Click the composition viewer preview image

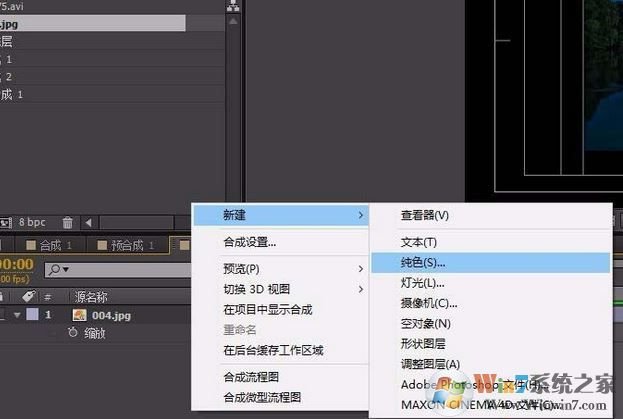point(604,75)
